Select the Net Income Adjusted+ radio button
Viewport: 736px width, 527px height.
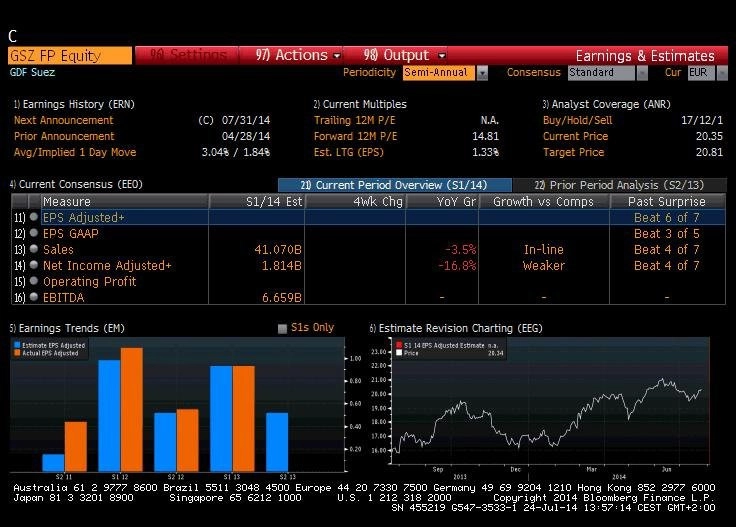coord(34,265)
